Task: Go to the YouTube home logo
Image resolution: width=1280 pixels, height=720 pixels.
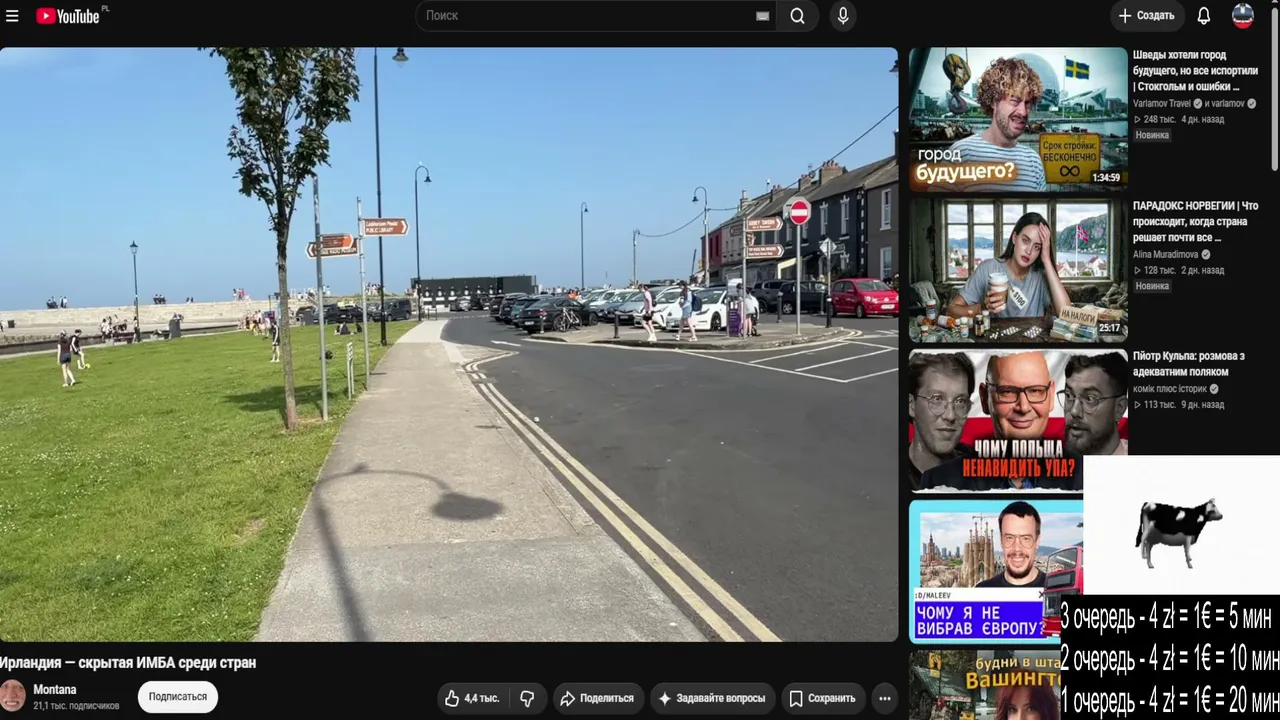Action: 67,16
